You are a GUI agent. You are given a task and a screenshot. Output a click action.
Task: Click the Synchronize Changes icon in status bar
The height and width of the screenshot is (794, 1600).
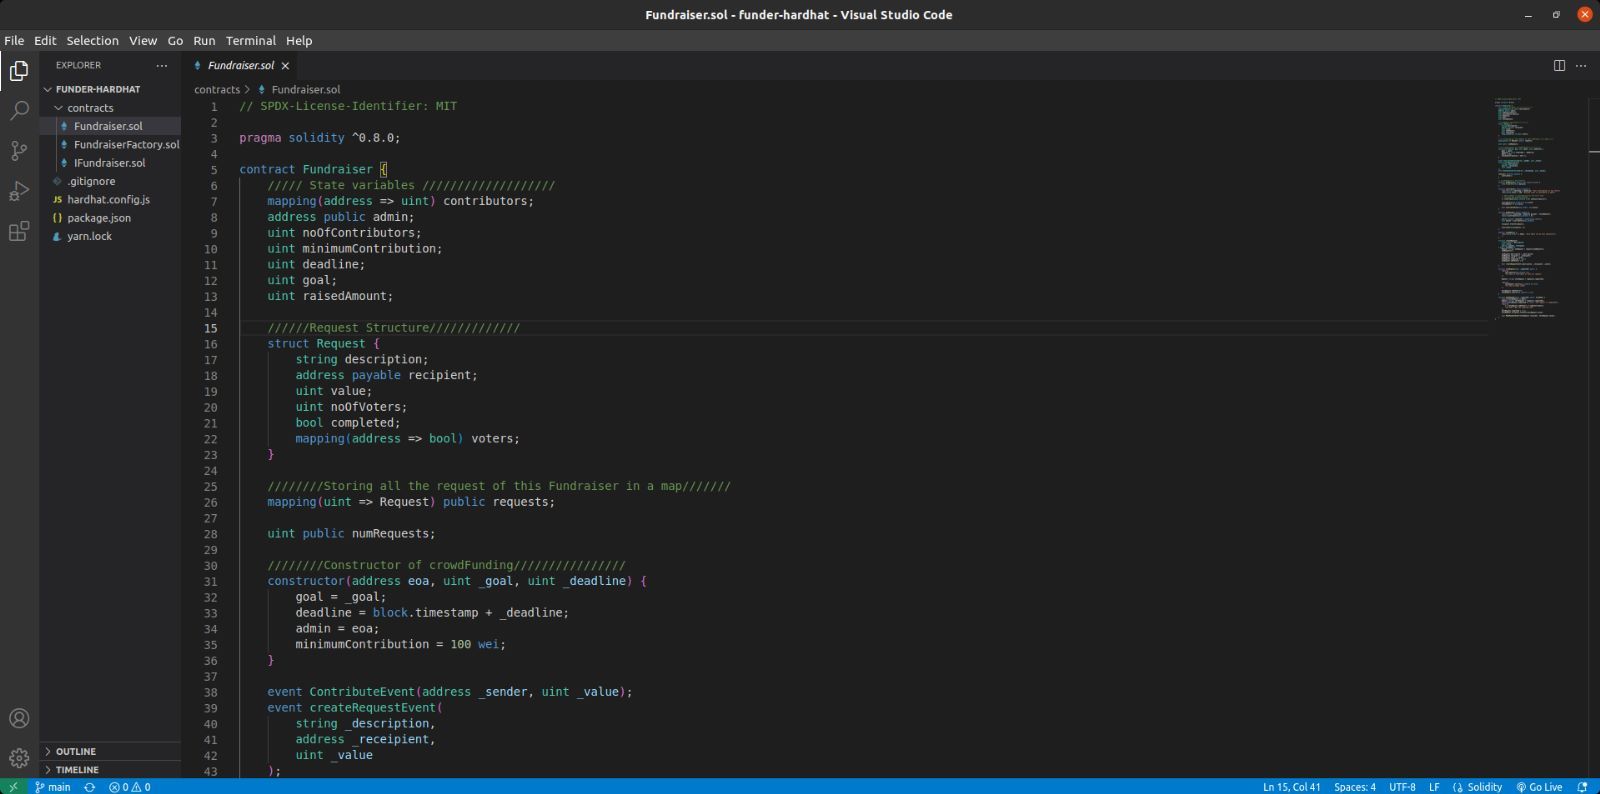(90, 787)
